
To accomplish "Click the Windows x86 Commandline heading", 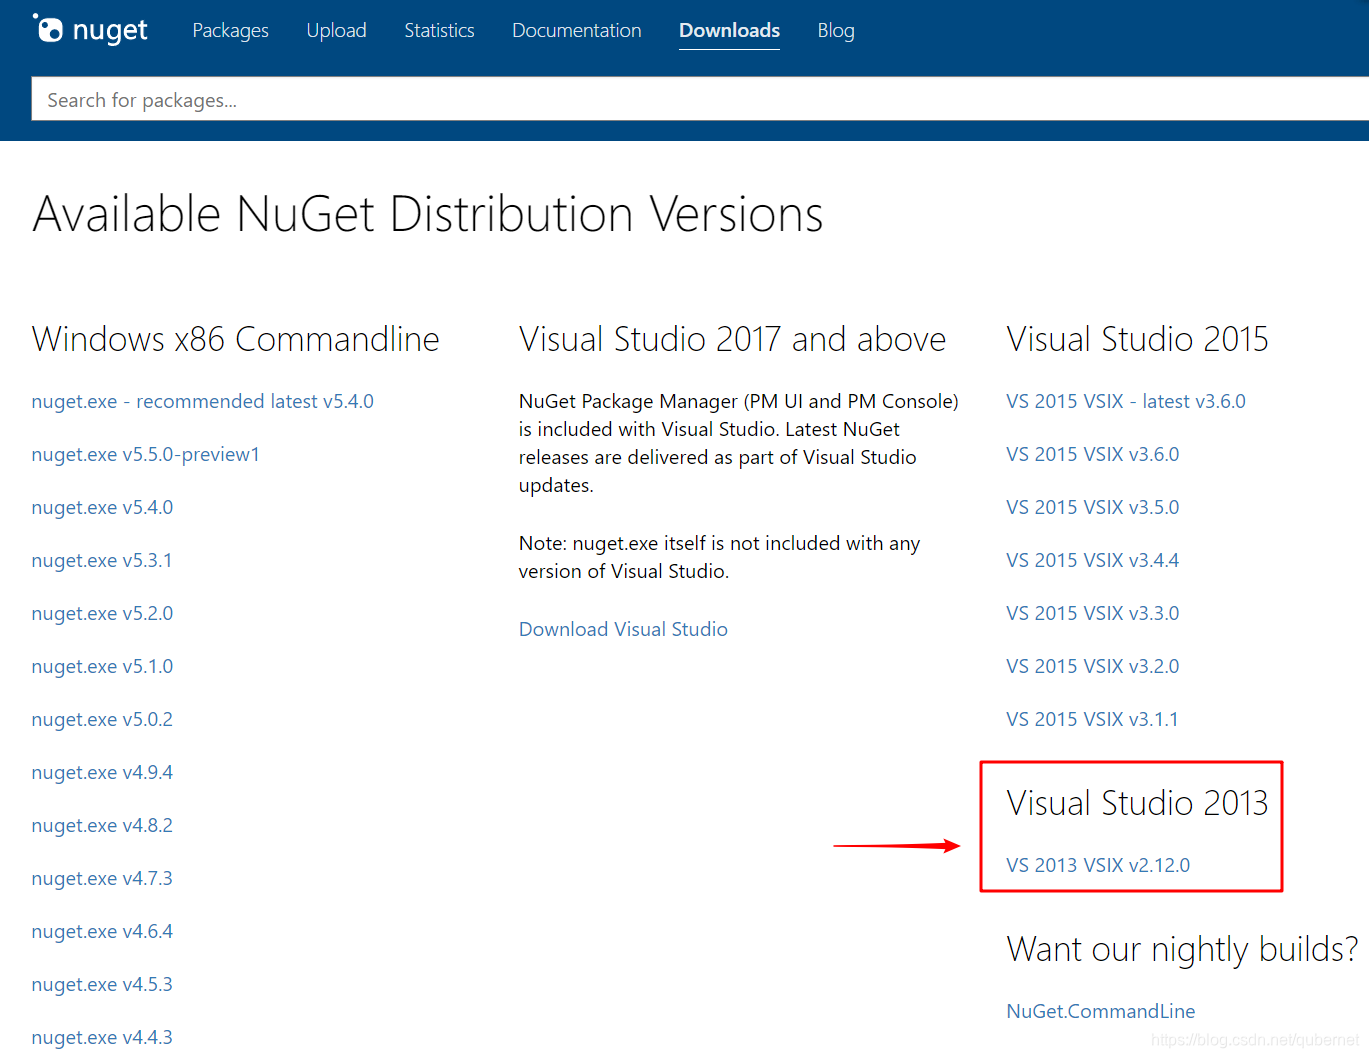I will 236,339.
